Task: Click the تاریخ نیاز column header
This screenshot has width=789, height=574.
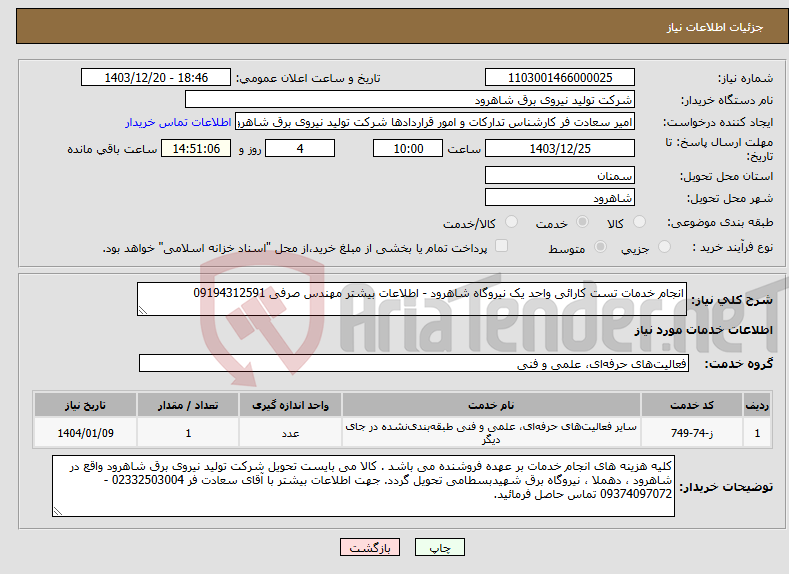Action: [86, 405]
